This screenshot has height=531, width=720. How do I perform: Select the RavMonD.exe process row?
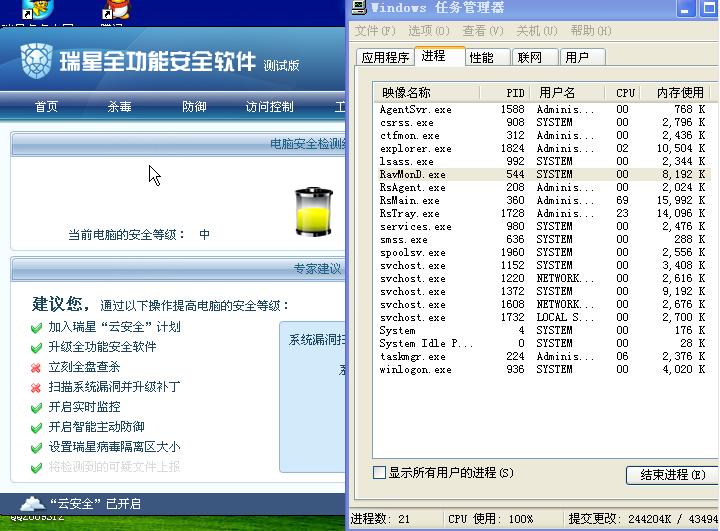tap(542, 175)
